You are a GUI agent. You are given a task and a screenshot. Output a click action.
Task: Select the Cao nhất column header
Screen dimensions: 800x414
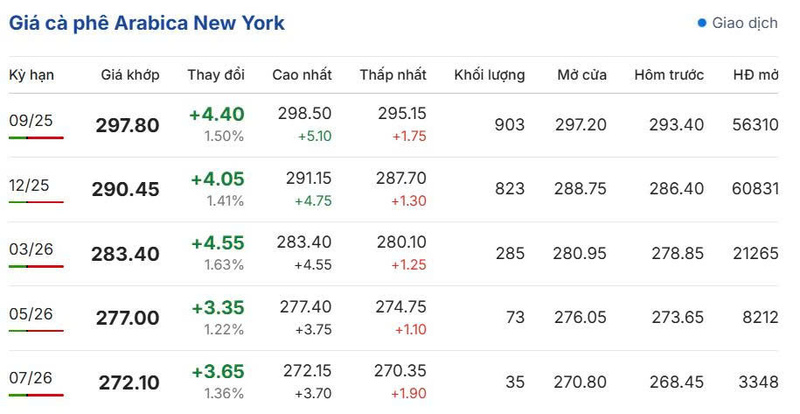point(302,75)
